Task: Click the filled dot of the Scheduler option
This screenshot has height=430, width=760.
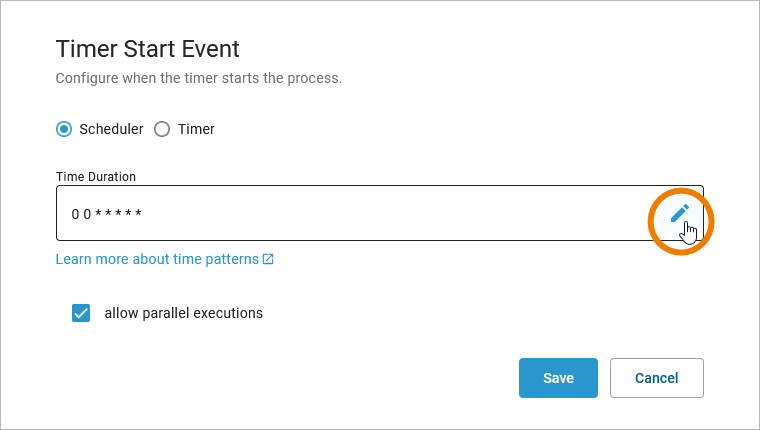Action: 64,129
